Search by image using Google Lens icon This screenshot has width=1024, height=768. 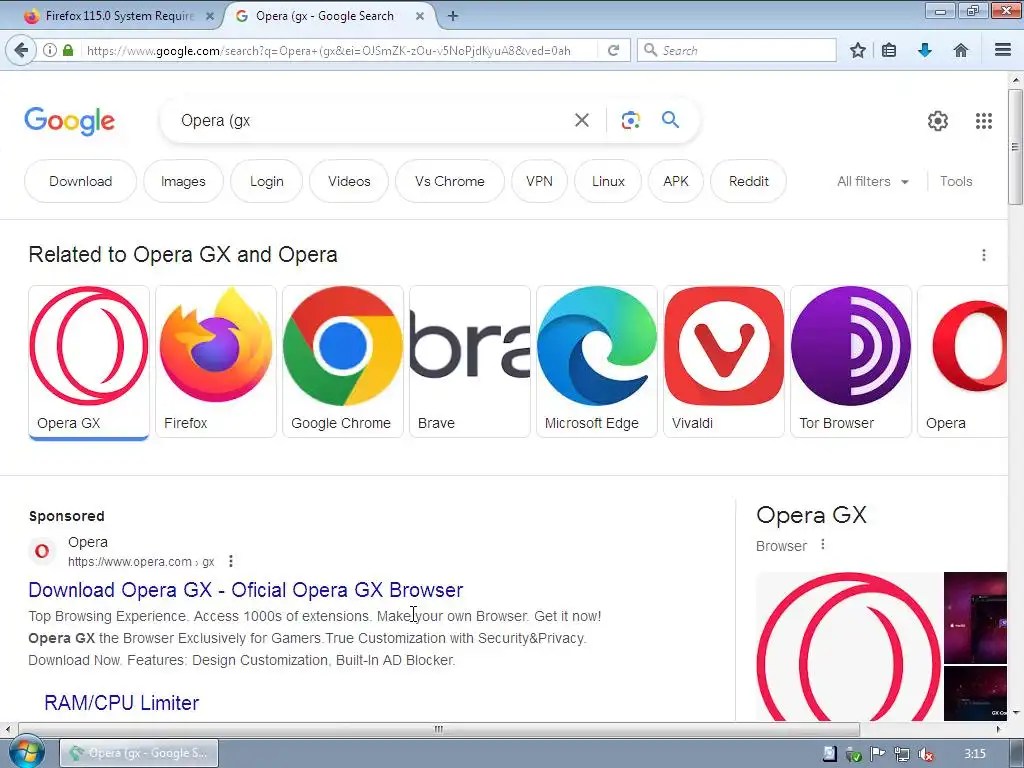point(630,120)
